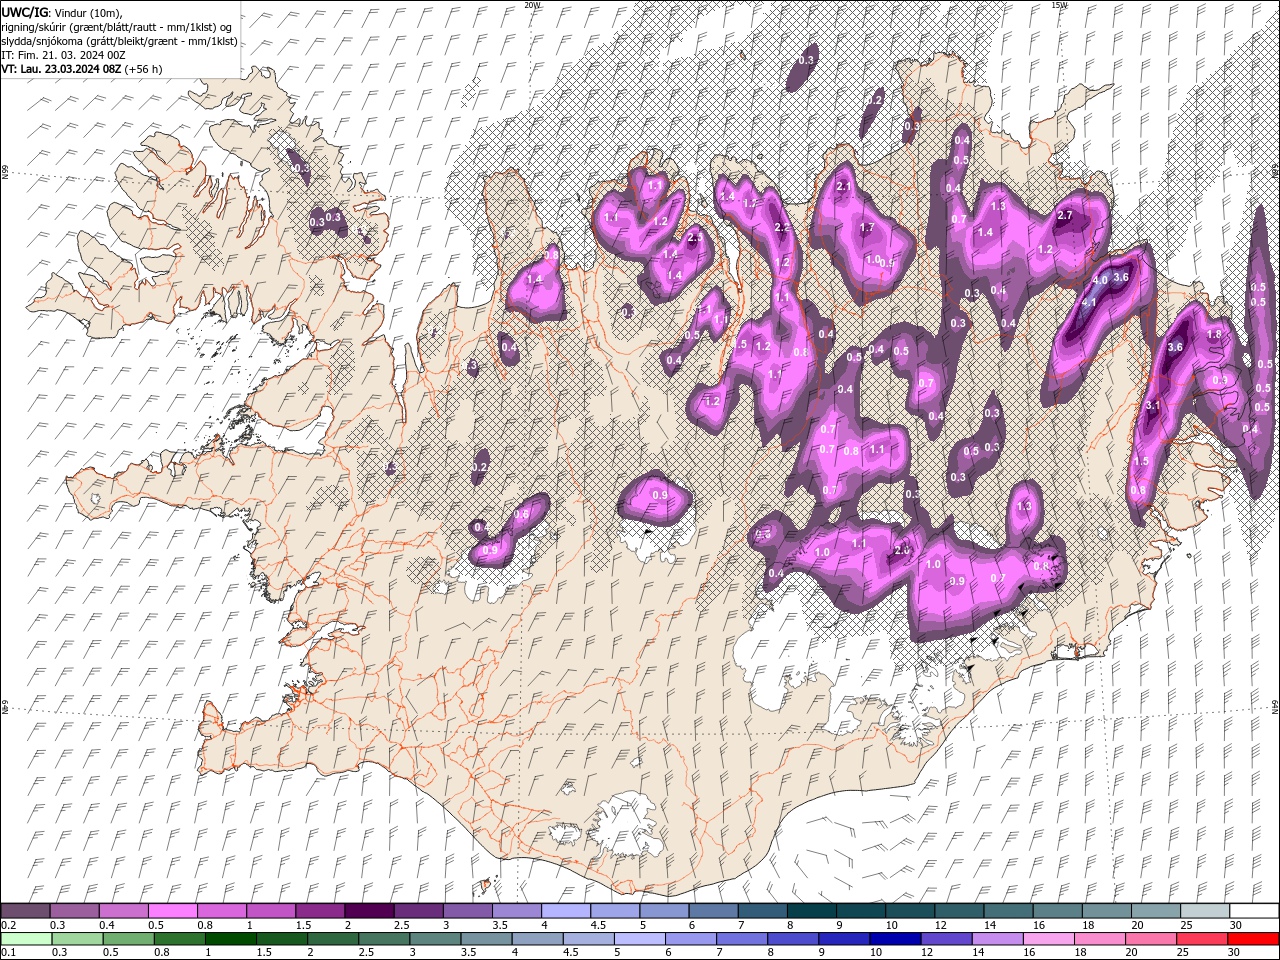Click the slydda/snjókoma description line
The height and width of the screenshot is (960, 1280).
click(x=119, y=41)
